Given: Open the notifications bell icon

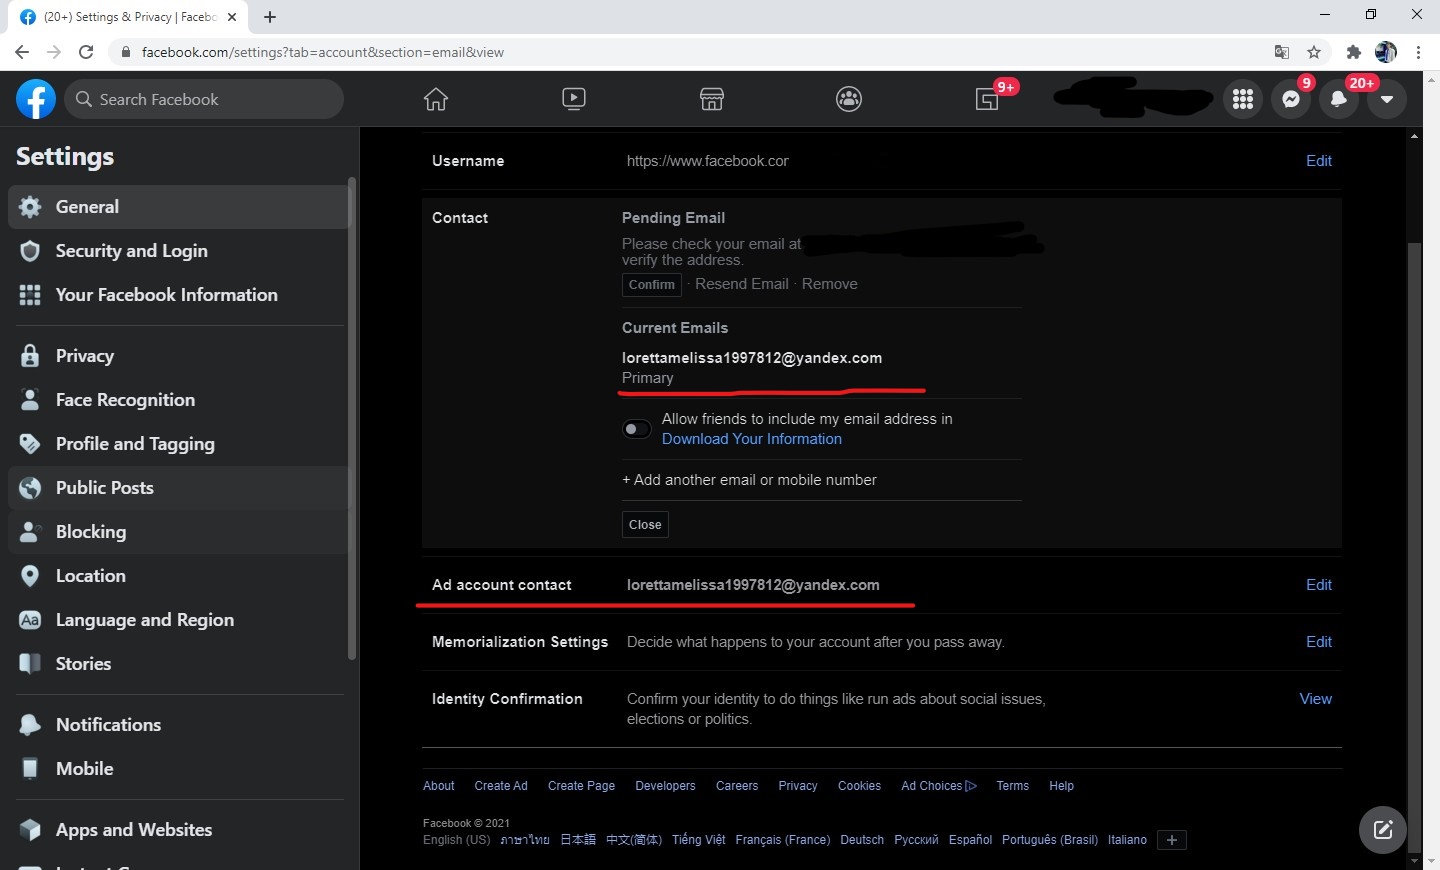Looking at the screenshot, I should (x=1339, y=99).
